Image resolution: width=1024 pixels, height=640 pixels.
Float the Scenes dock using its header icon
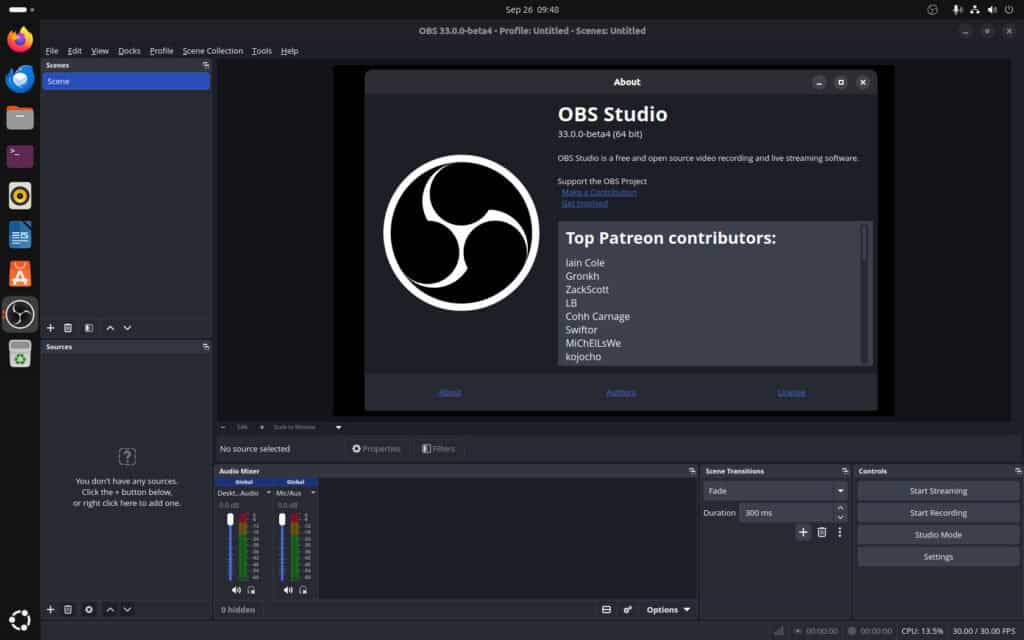click(x=206, y=65)
